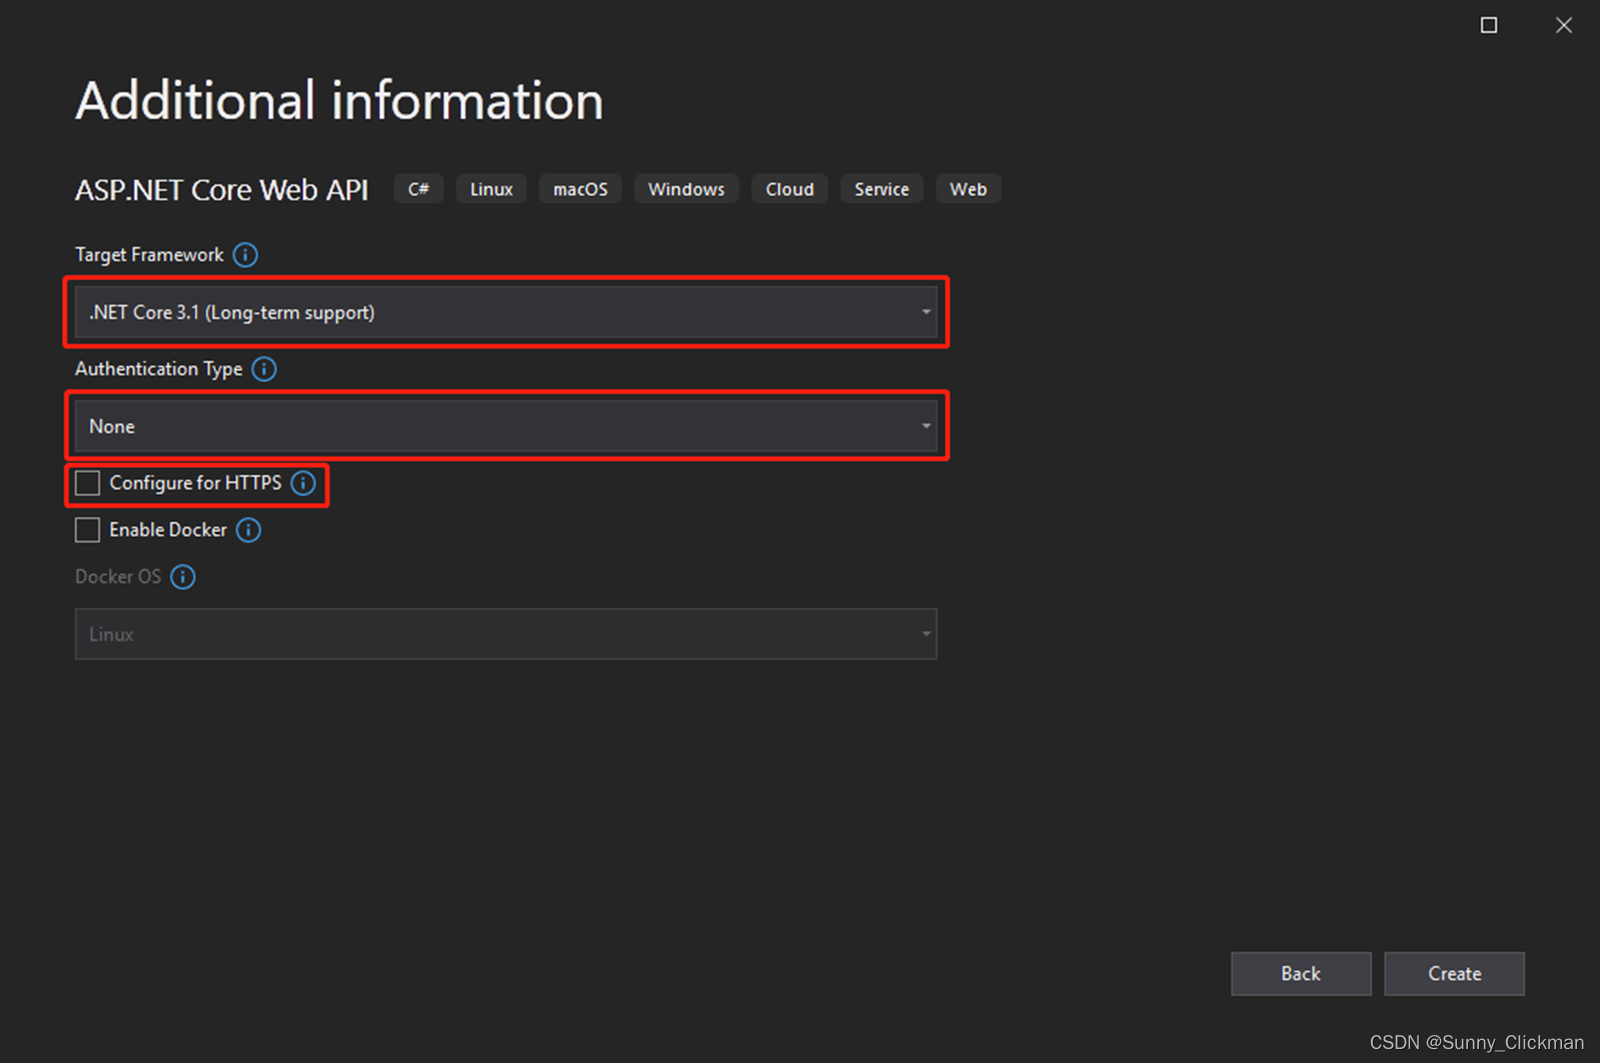Click the ASP.NET Core Web API title
This screenshot has height=1063, width=1600.
point(222,190)
